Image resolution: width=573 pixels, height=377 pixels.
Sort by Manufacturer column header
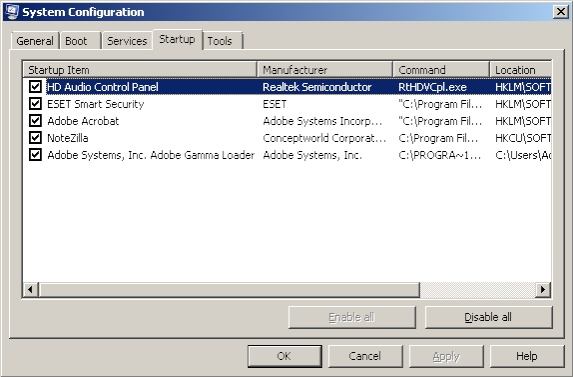(x=325, y=69)
